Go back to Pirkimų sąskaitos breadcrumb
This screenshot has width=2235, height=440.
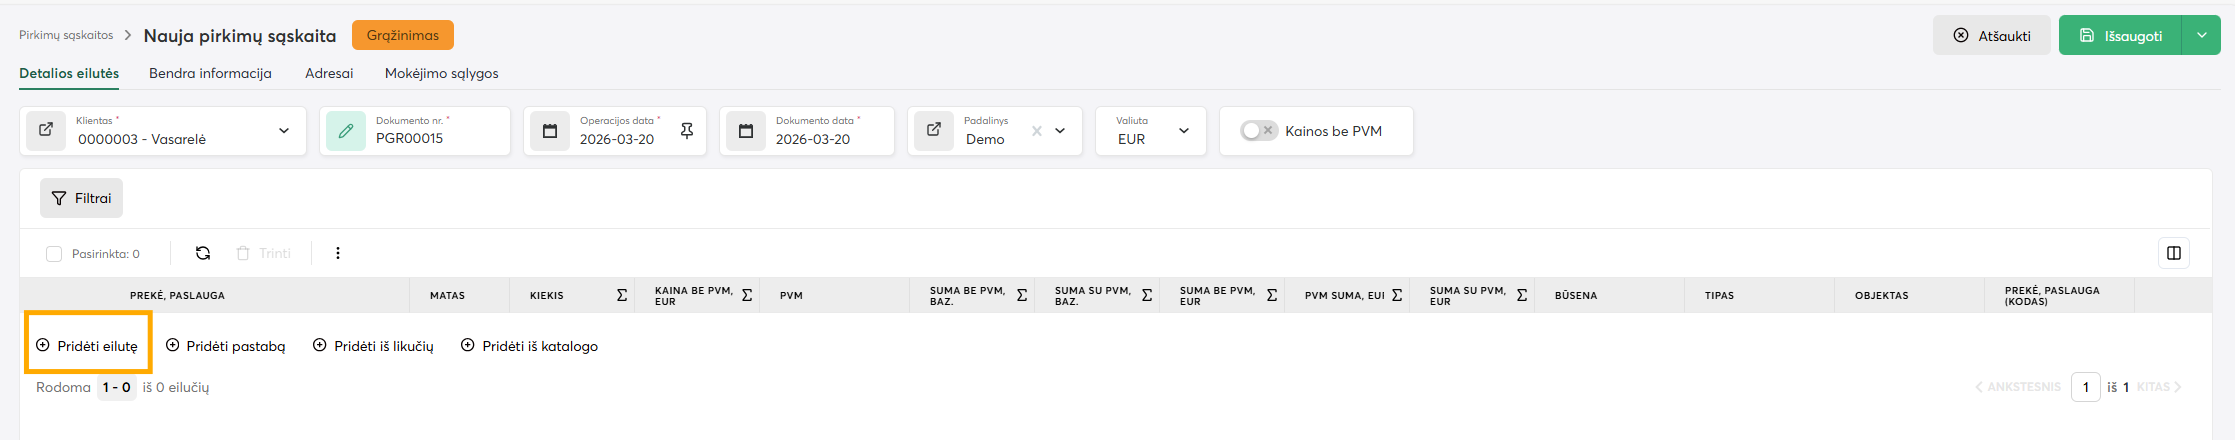66,35
